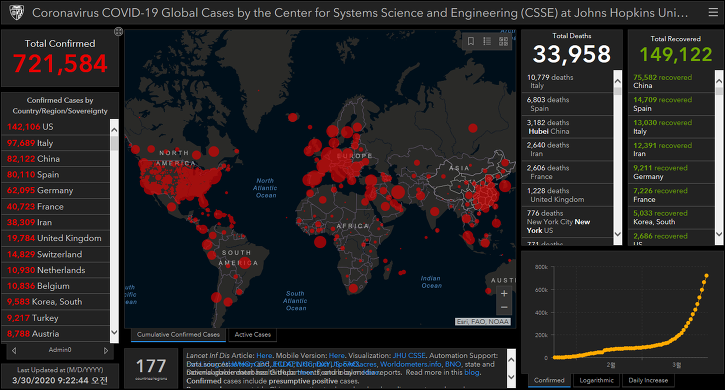The image size is (725, 390).
Task: Open the Worldometers.info link
Action: [x=411, y=364]
